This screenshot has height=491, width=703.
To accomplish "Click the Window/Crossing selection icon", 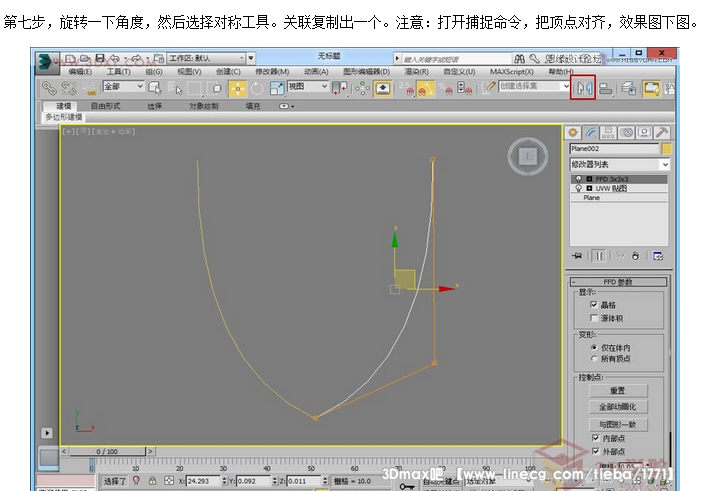I will [x=216, y=88].
